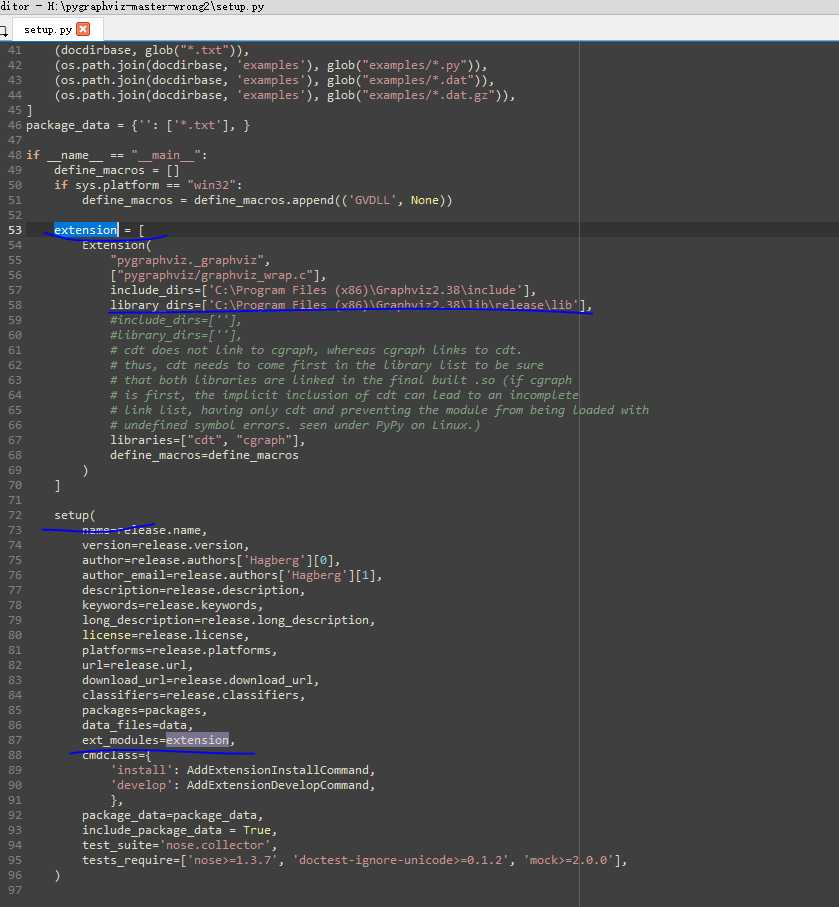Click line number 72 in the gutter
839x907 pixels.
[x=15, y=515]
